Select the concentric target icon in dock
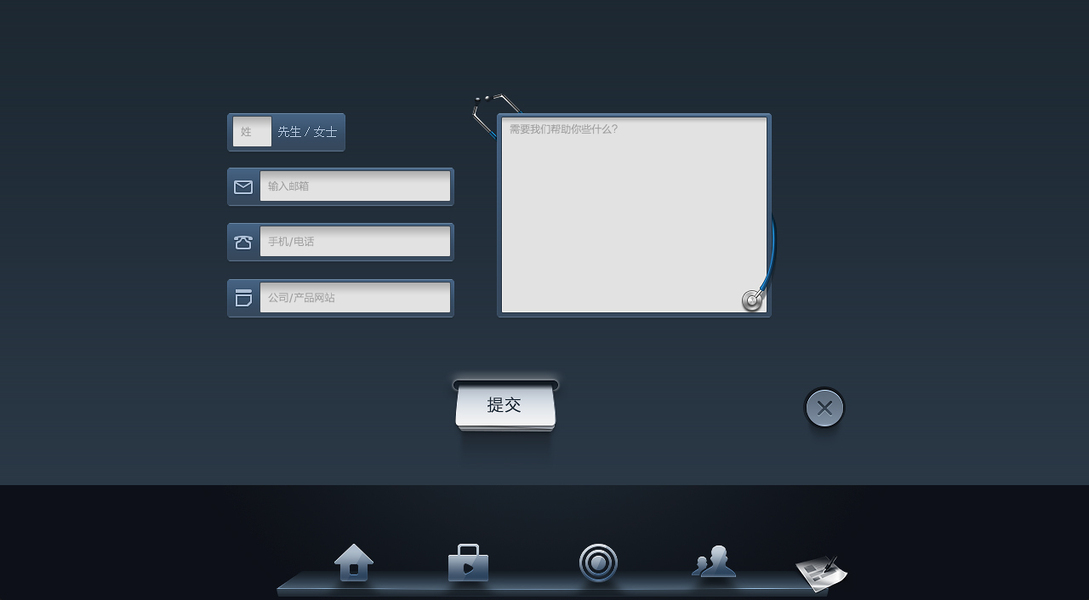The width and height of the screenshot is (1089, 600). 598,562
